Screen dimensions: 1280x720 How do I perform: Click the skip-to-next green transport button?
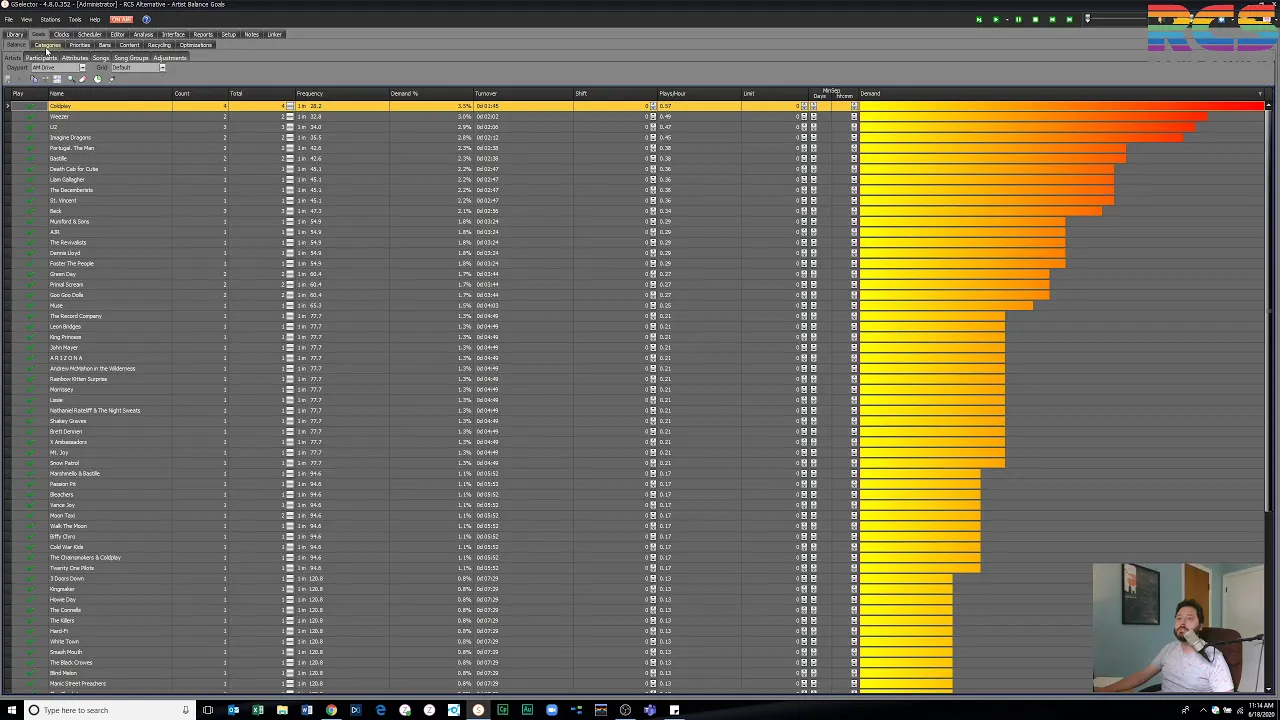coord(1069,19)
